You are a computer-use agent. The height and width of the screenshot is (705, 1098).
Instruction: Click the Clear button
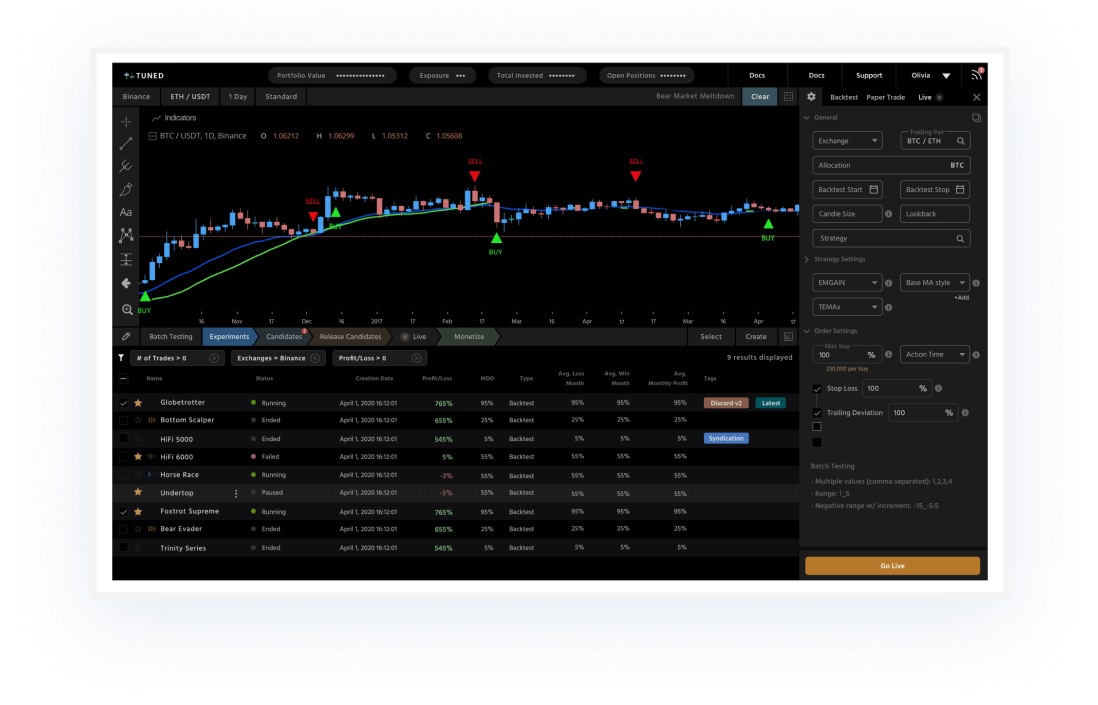click(x=760, y=97)
